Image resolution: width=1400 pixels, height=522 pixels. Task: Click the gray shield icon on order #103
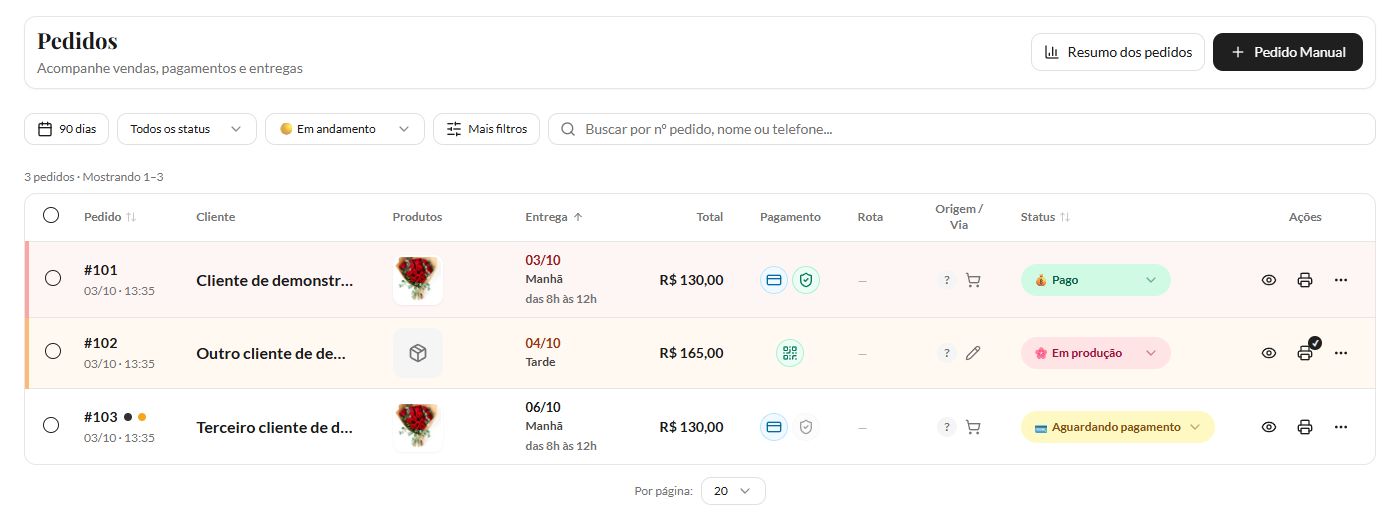click(806, 427)
